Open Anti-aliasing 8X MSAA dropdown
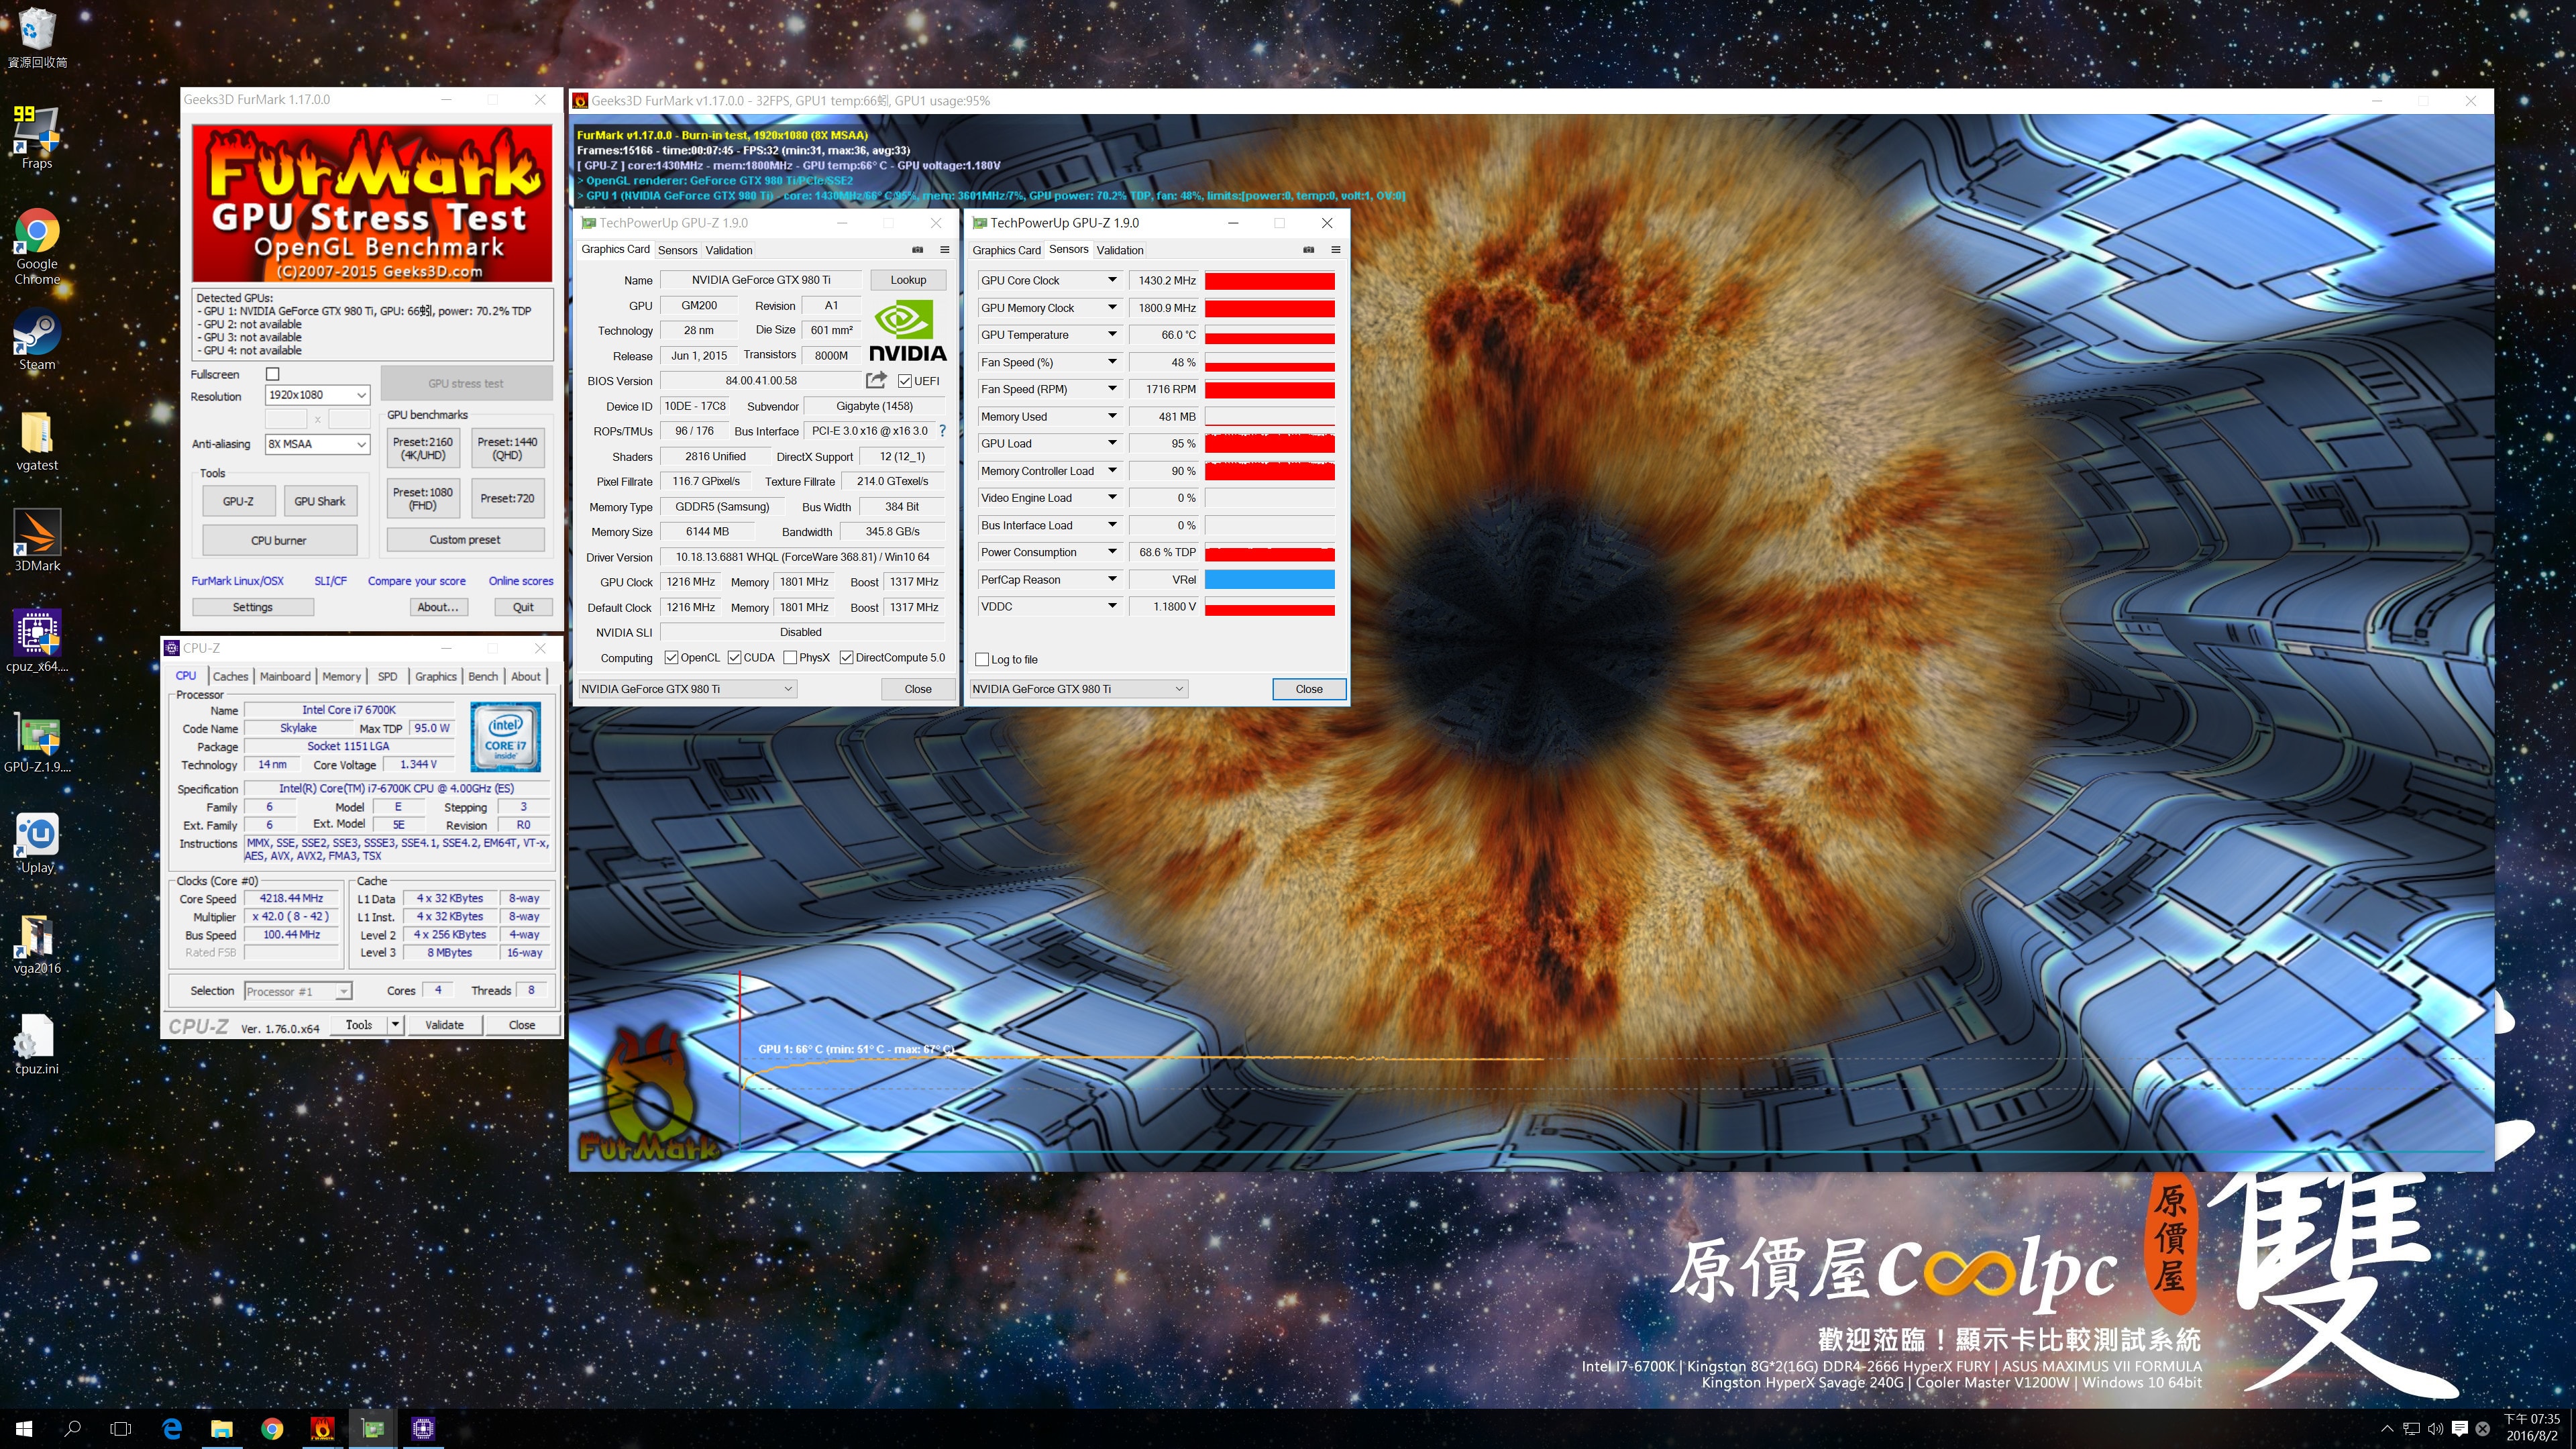Viewport: 2576px width, 1449px height. click(x=317, y=444)
